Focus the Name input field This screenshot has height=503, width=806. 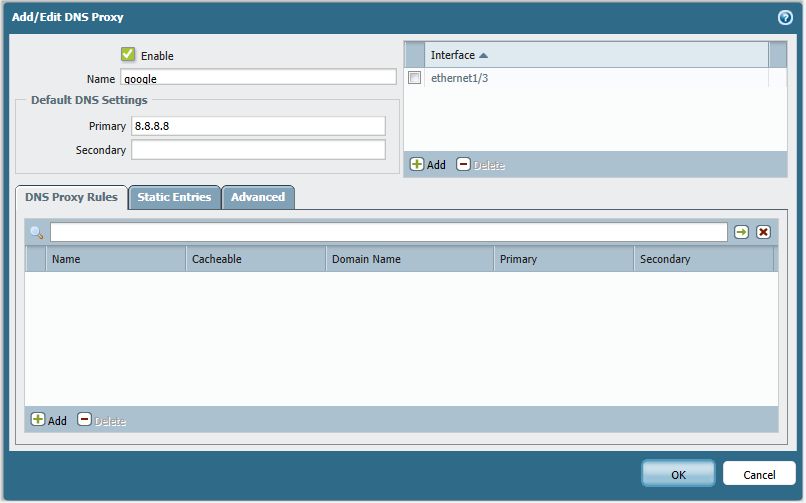[259, 78]
